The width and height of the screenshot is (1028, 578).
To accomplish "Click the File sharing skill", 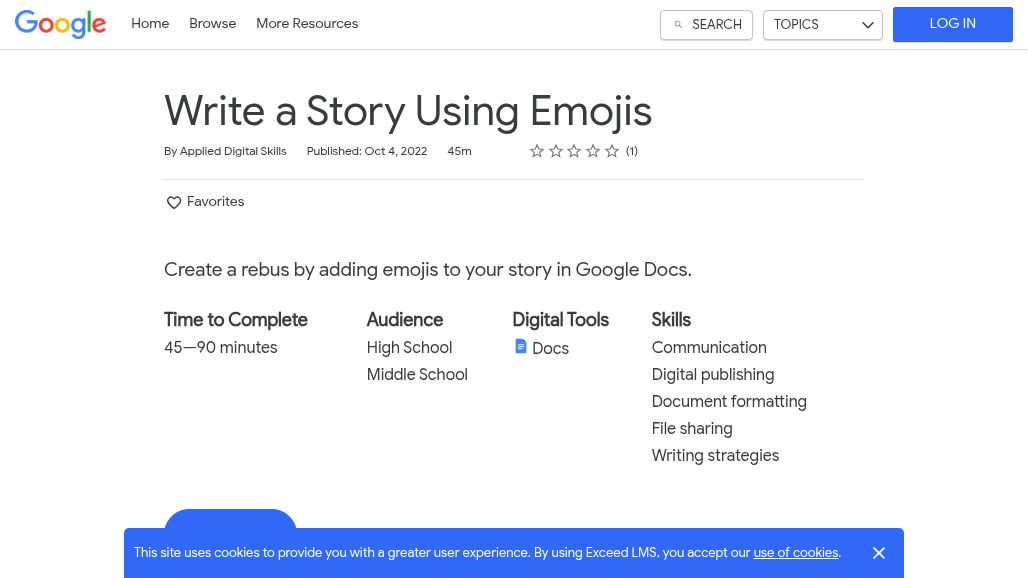I will point(692,429).
